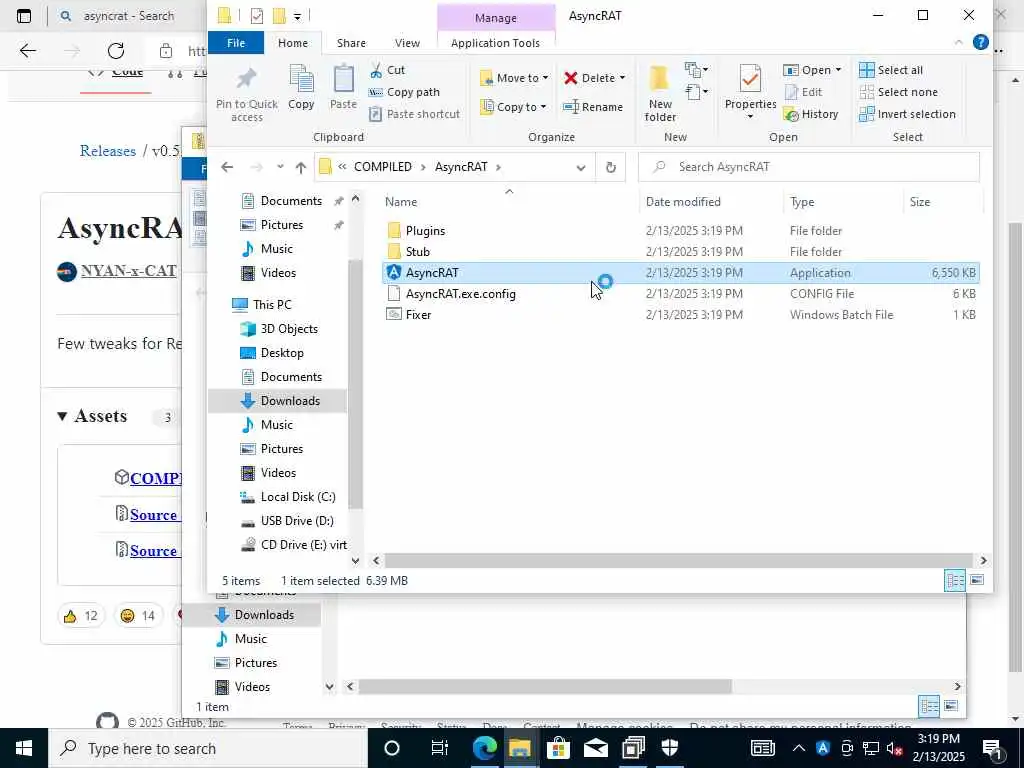Open Microsoft Store from the taskbar
The width and height of the screenshot is (1024, 768).
(x=558, y=748)
